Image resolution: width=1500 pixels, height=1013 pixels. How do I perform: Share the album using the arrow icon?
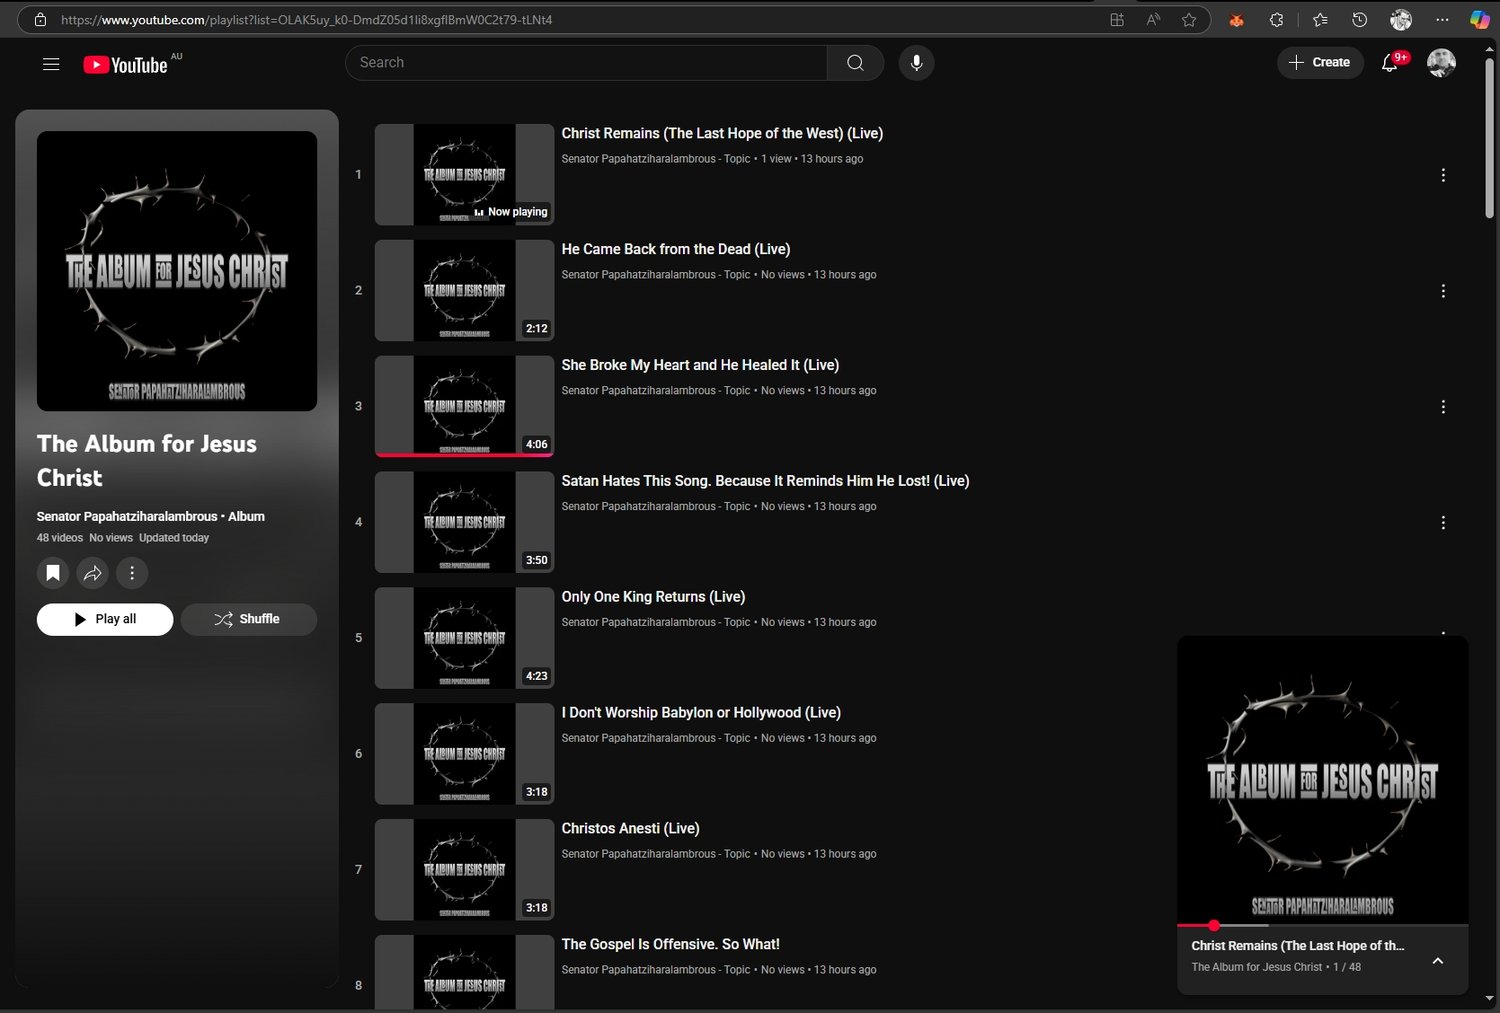click(93, 573)
